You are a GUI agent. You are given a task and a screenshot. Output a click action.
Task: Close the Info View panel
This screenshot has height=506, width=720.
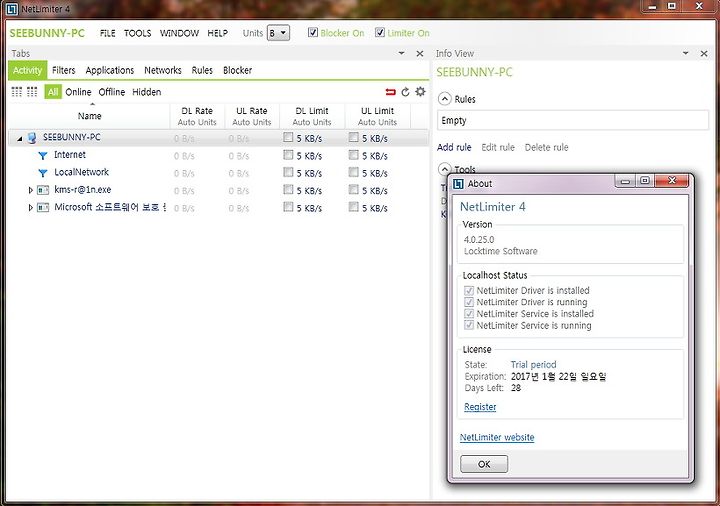(x=703, y=54)
